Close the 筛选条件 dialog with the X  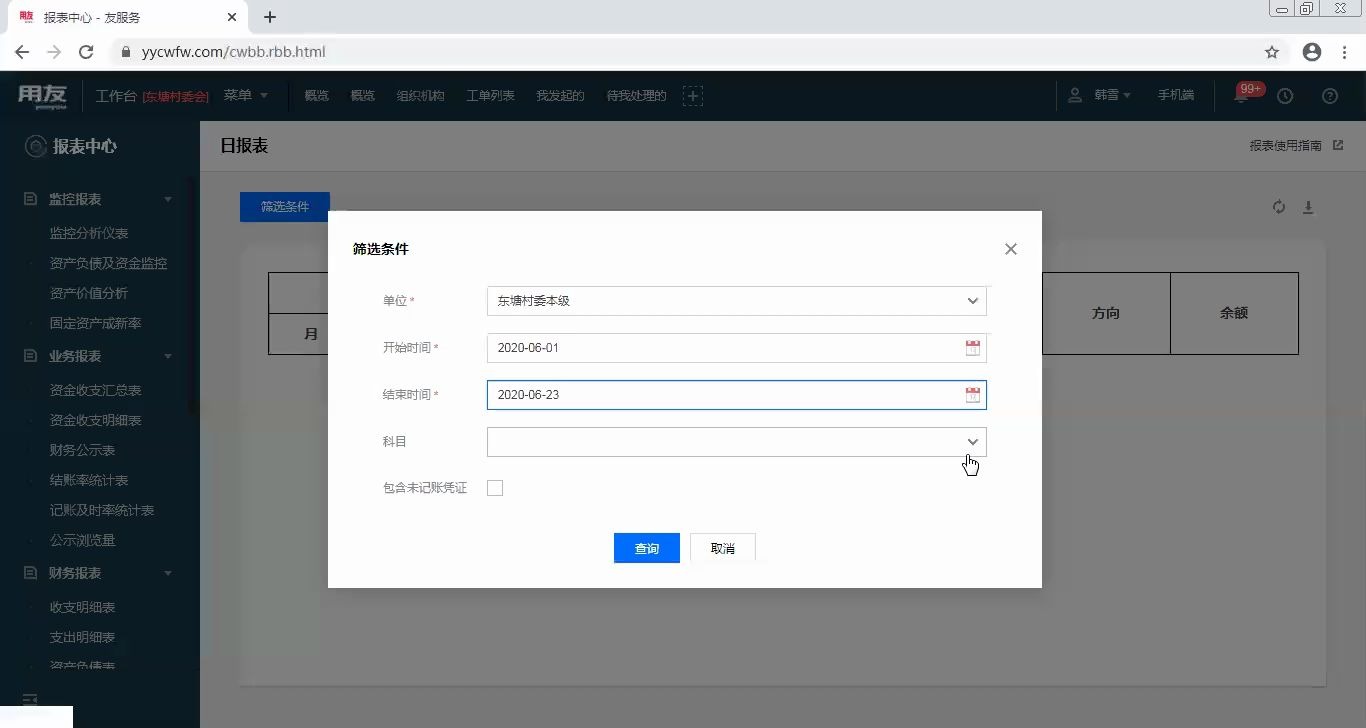pos(1011,249)
